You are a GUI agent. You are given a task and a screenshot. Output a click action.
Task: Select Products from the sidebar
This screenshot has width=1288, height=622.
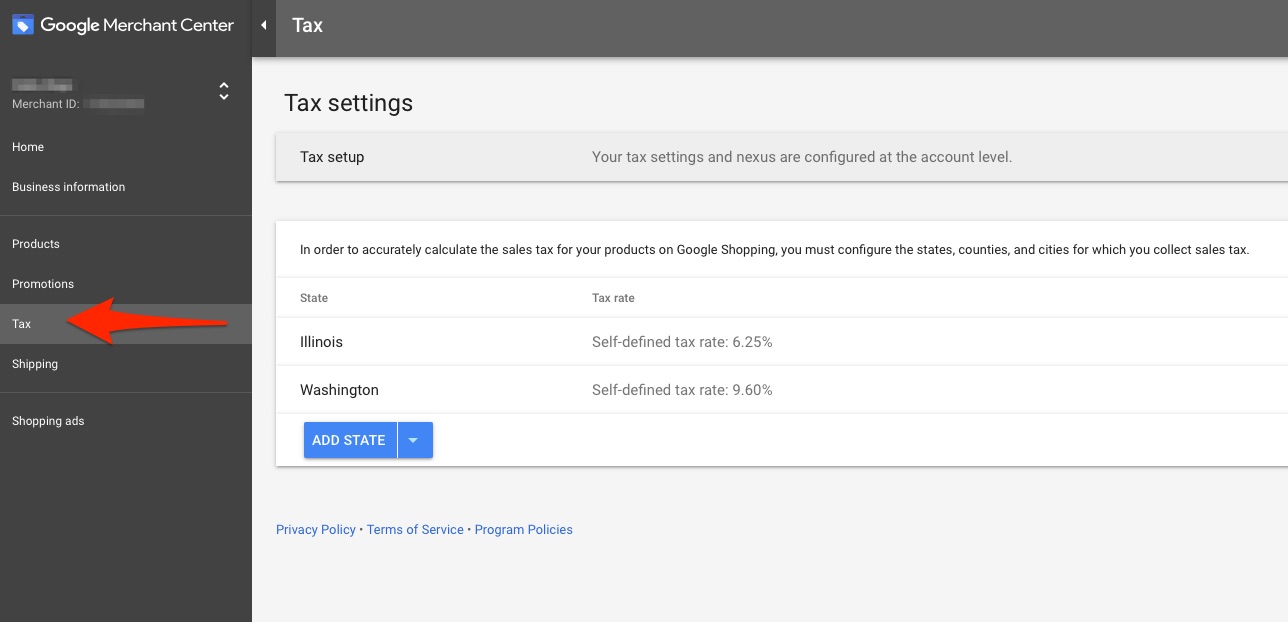35,243
